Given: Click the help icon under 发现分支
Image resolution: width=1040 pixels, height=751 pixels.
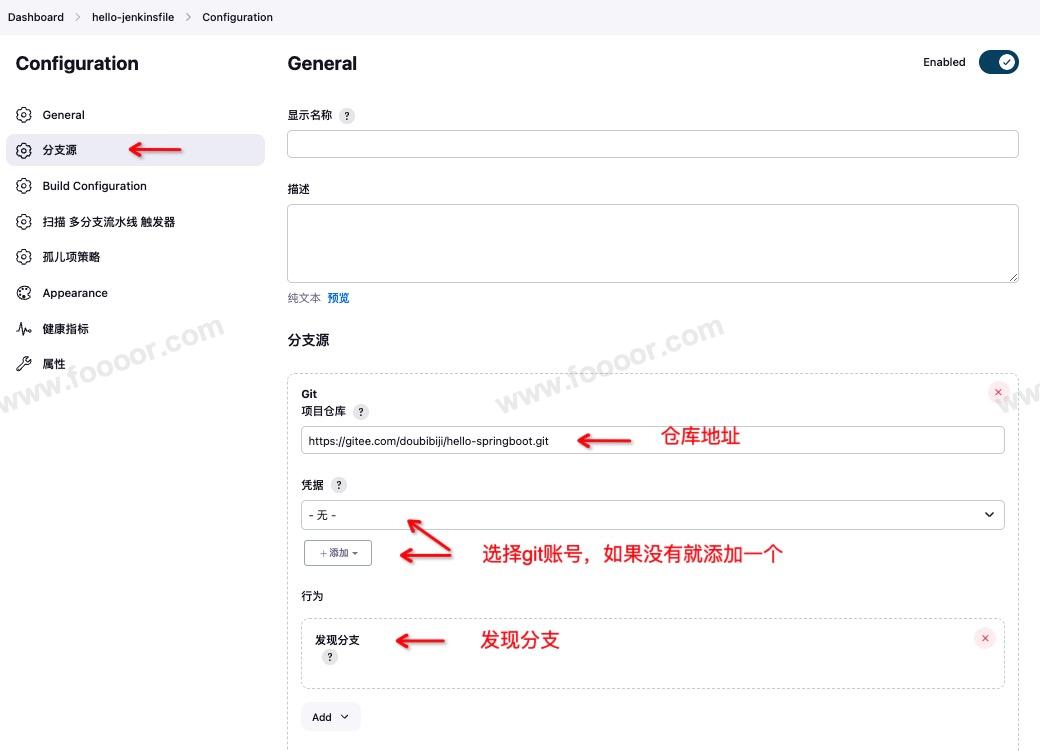Looking at the screenshot, I should [x=330, y=657].
